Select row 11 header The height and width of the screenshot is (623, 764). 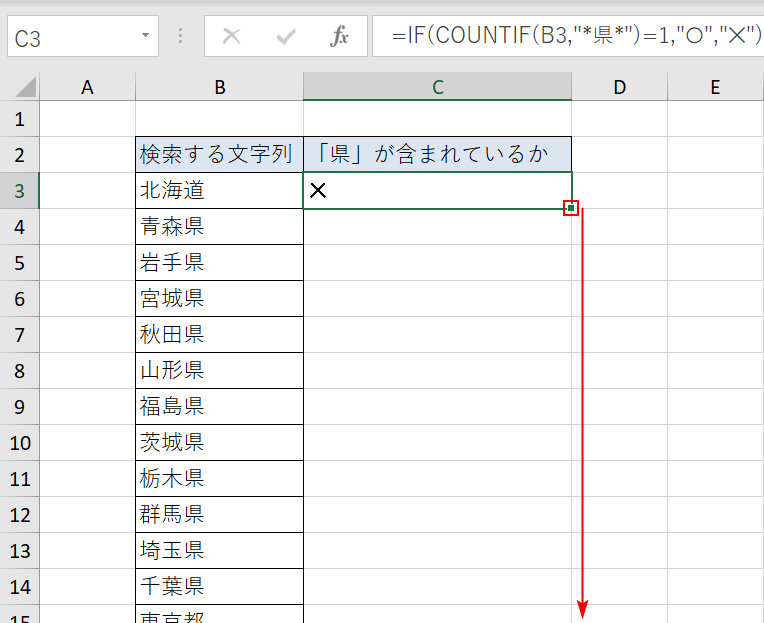pyautogui.click(x=19, y=479)
